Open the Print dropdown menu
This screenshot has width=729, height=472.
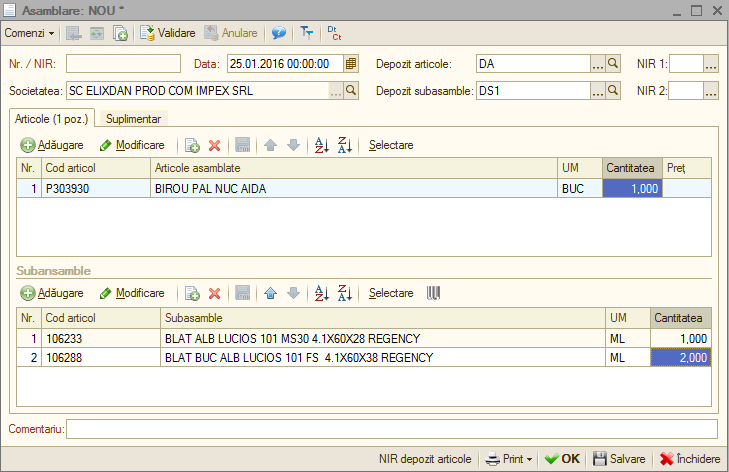pos(509,459)
